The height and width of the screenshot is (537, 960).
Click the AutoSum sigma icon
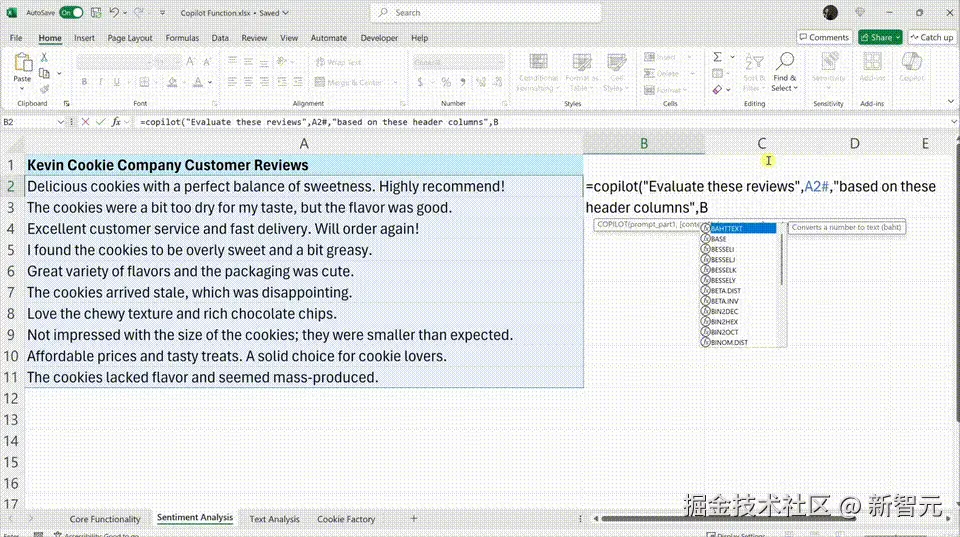point(718,57)
